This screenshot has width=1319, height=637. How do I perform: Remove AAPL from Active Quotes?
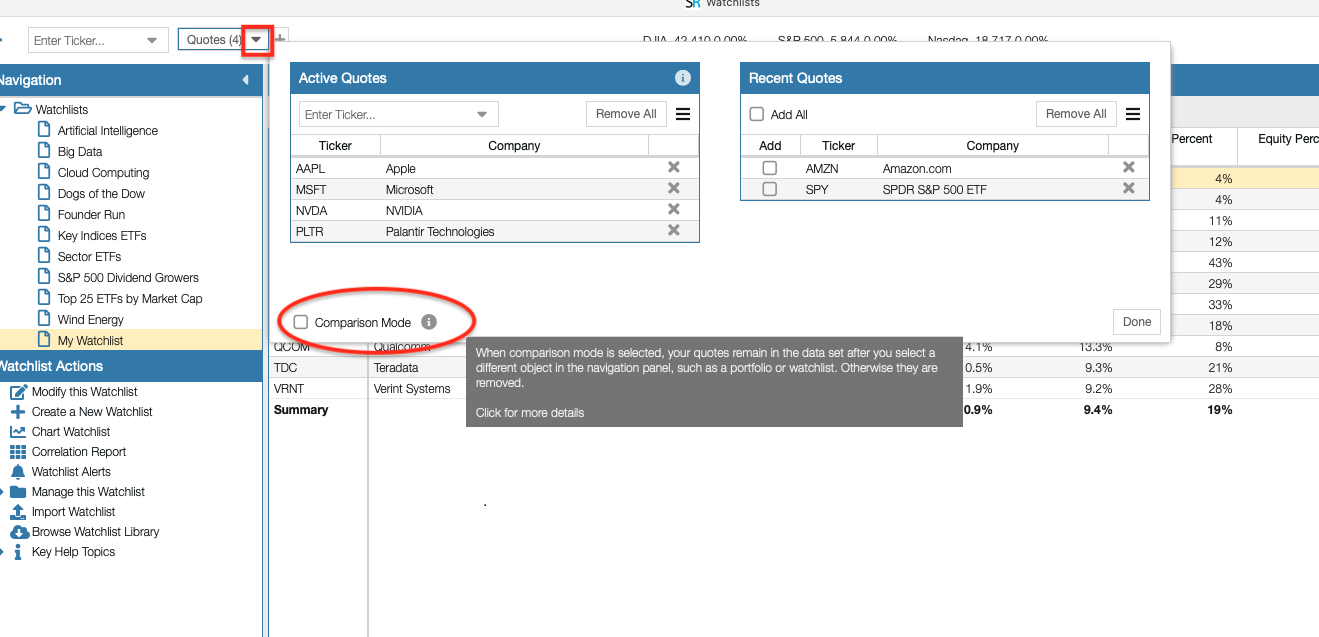tap(674, 168)
